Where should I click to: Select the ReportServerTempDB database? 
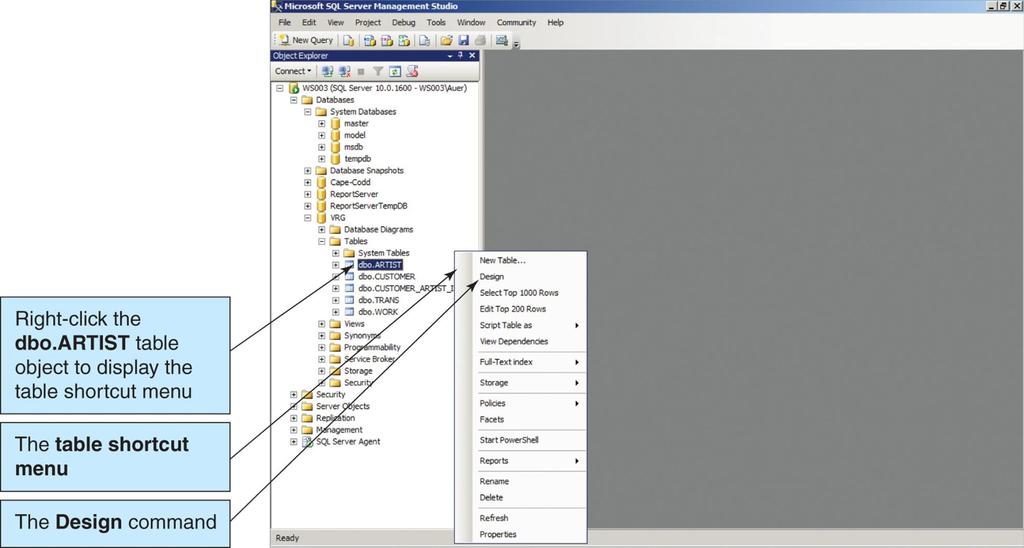[368, 206]
